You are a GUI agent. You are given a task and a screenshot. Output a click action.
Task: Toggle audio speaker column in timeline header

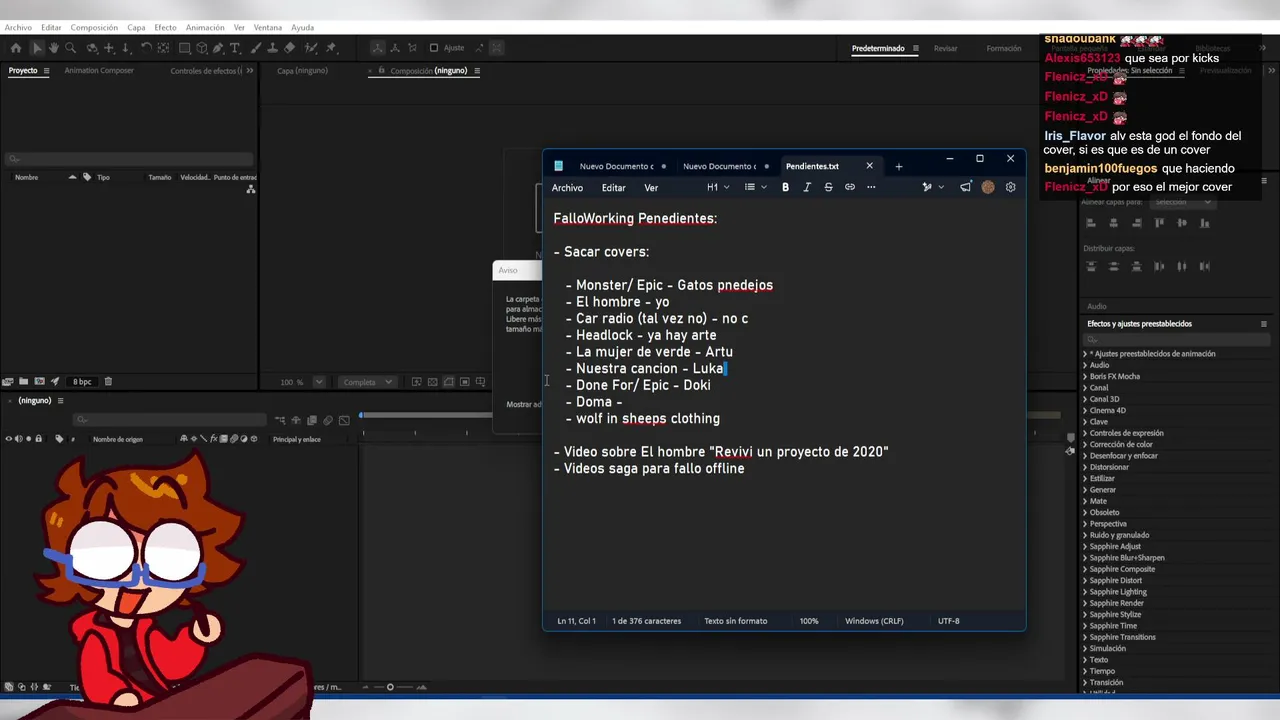pyautogui.click(x=18, y=439)
